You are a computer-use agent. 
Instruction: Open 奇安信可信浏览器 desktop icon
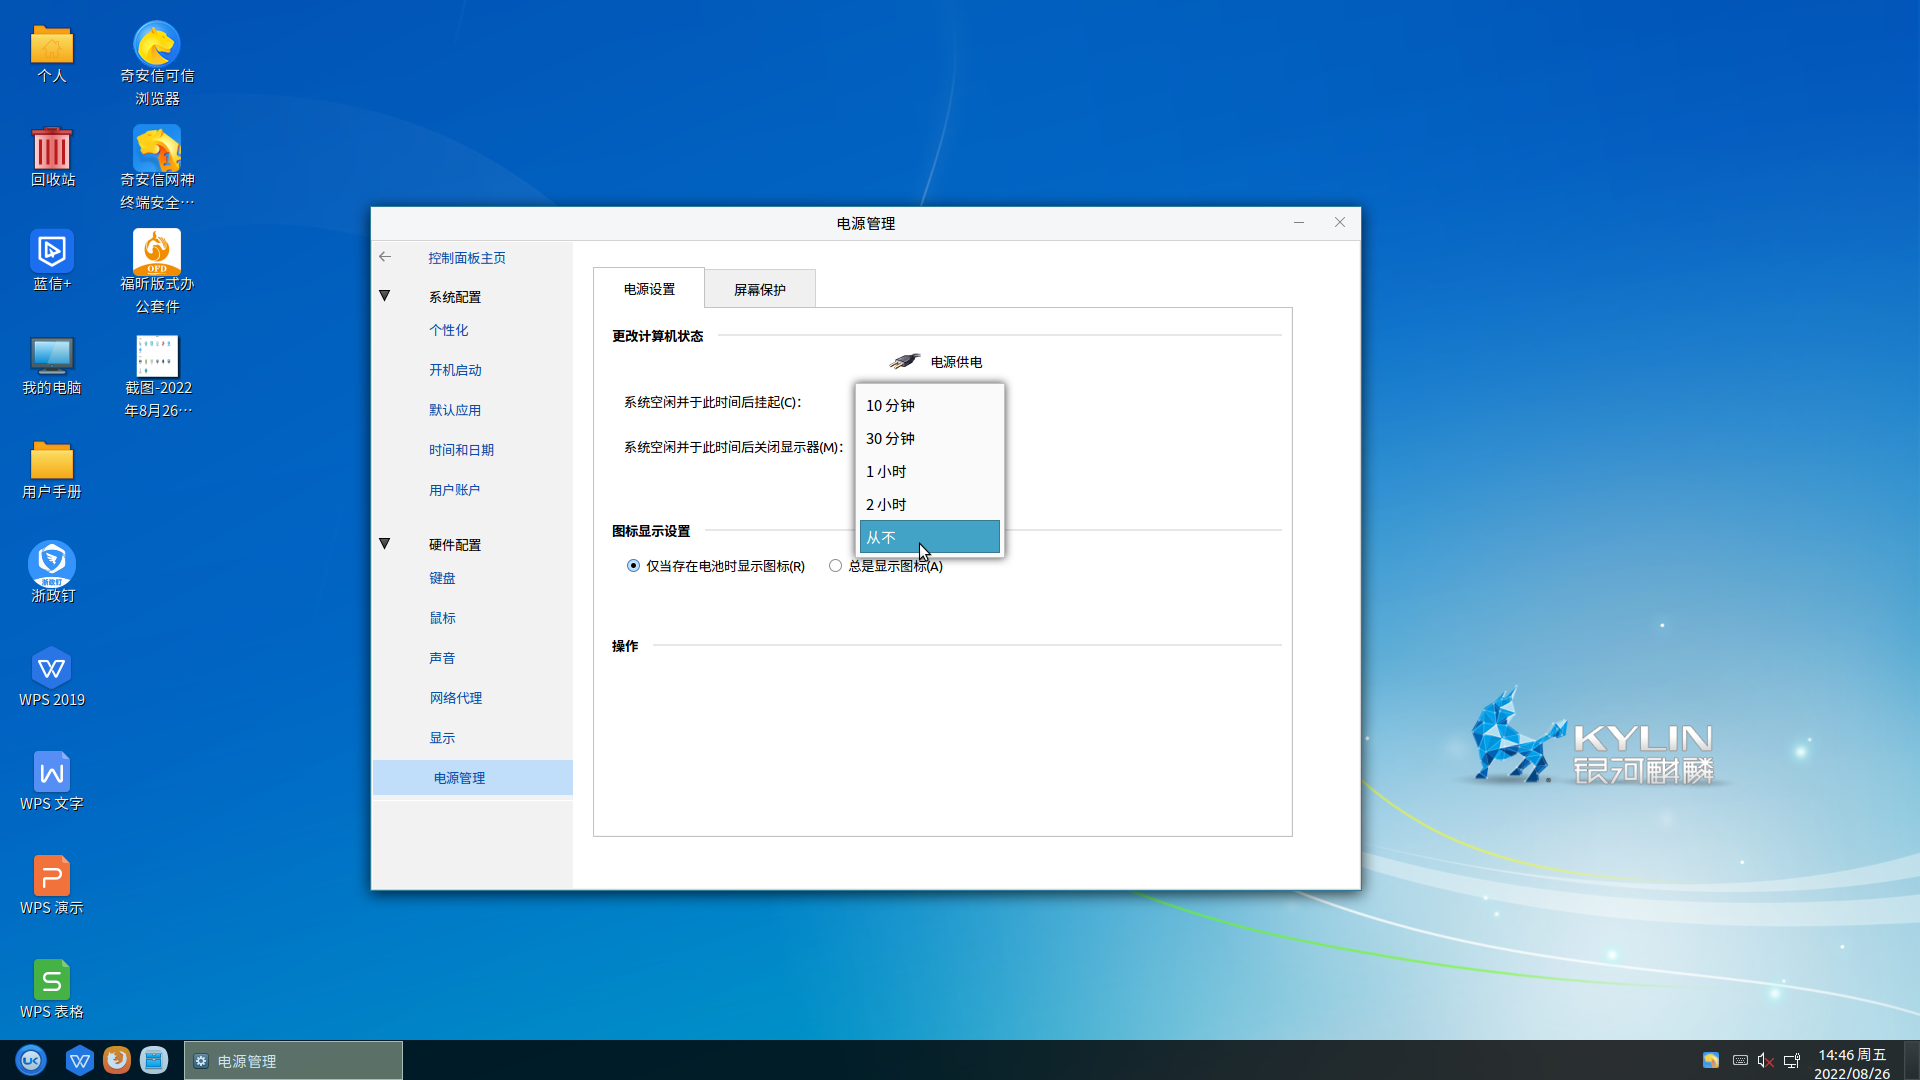pyautogui.click(x=157, y=44)
